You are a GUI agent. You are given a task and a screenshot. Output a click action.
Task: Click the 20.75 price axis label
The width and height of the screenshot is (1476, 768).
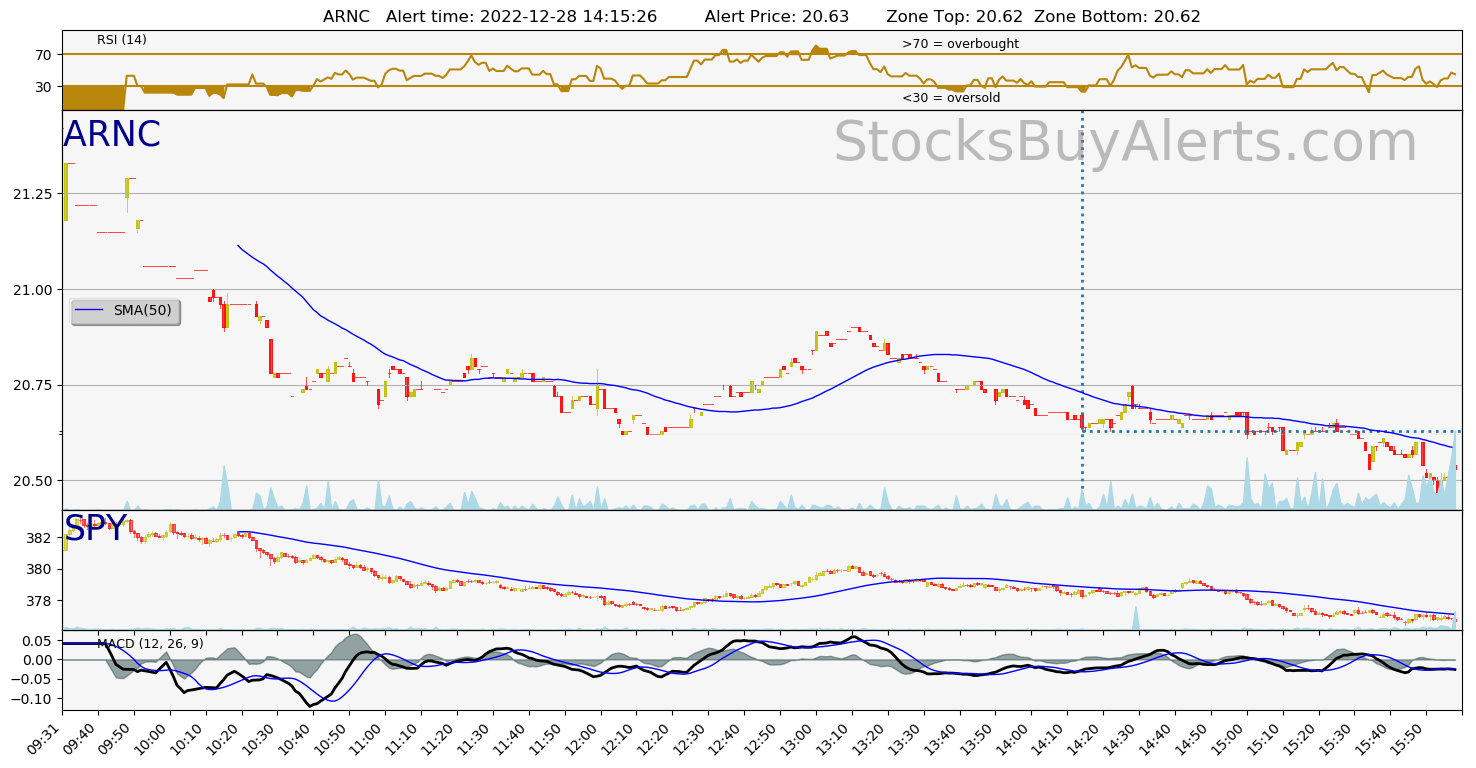click(x=33, y=385)
